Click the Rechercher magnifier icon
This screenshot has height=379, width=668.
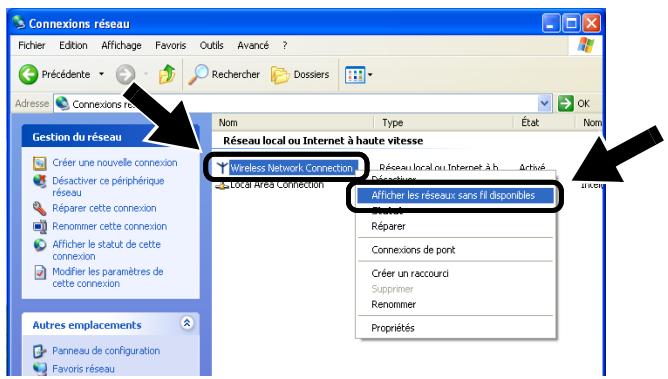(198, 75)
